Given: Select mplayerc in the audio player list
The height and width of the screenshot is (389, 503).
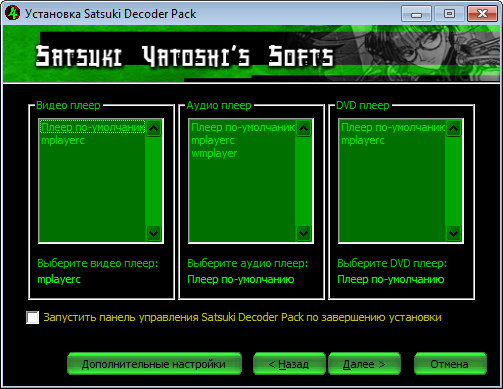Looking at the screenshot, I should tap(213, 140).
